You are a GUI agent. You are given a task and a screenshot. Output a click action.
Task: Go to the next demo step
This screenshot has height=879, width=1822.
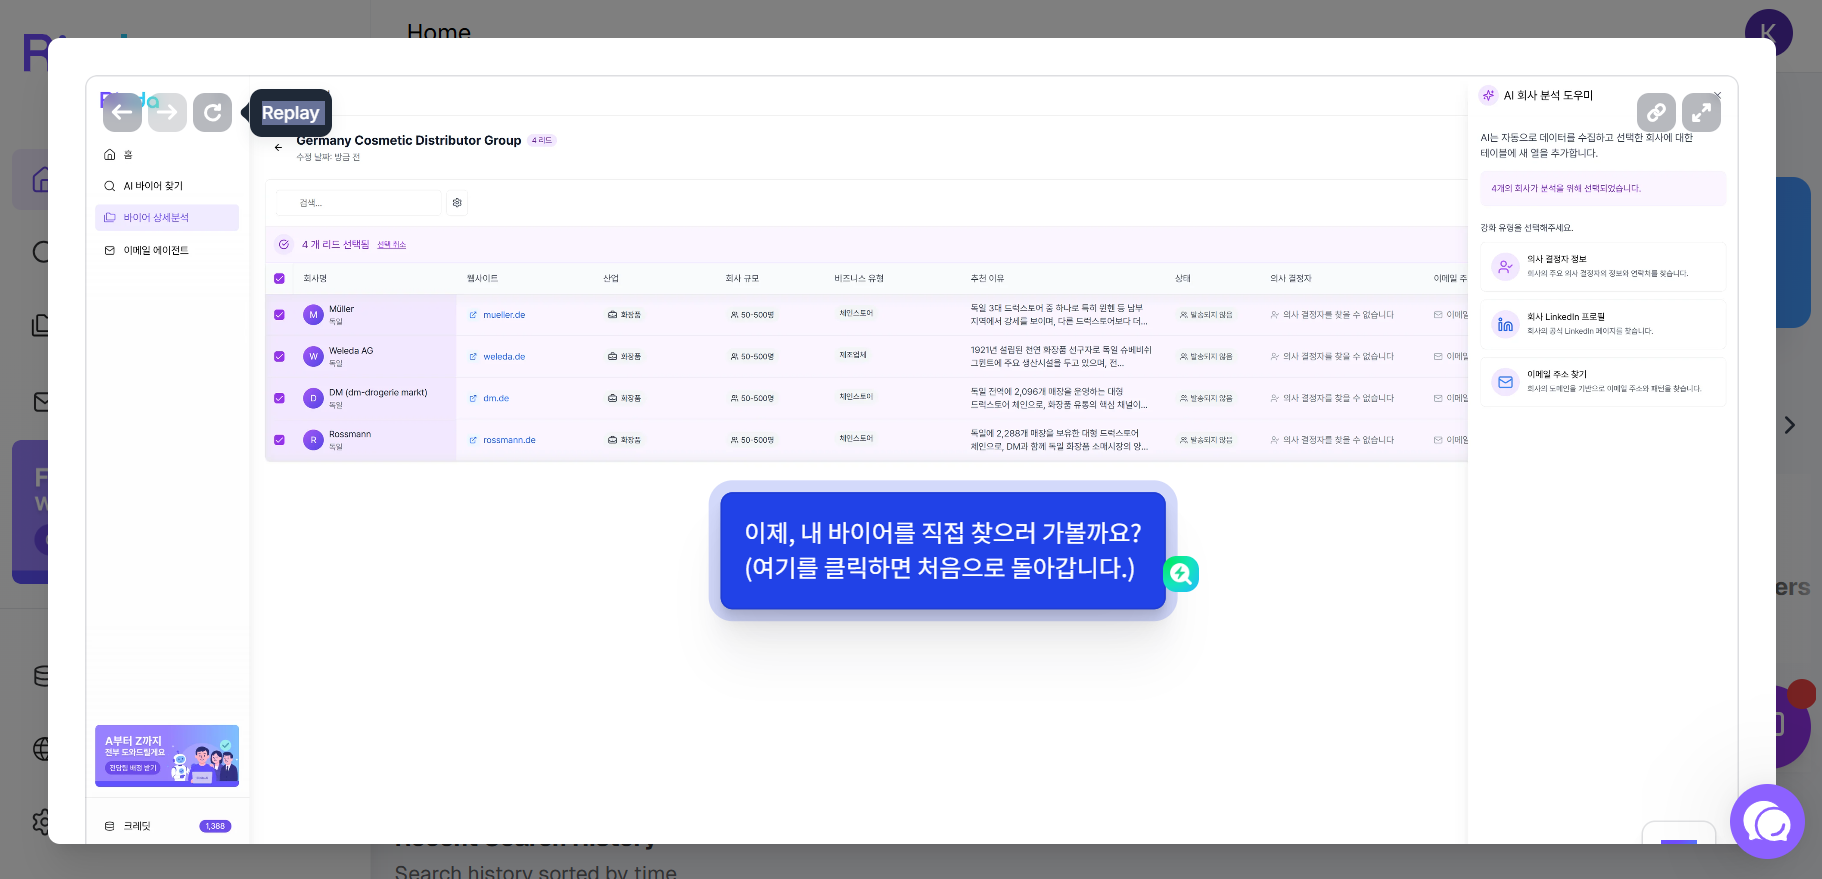click(167, 112)
